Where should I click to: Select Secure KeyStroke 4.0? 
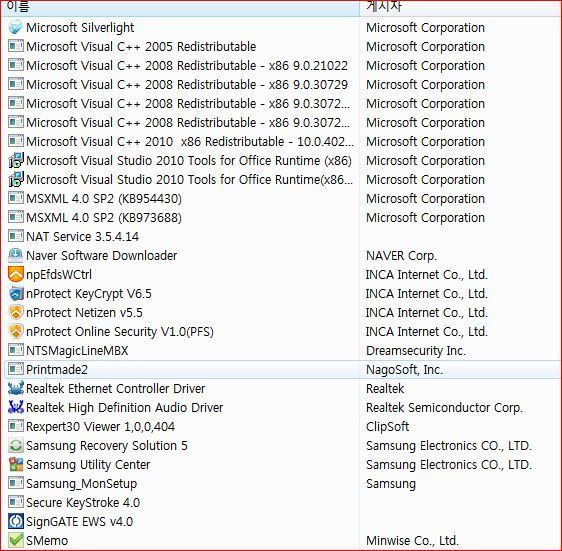point(83,503)
